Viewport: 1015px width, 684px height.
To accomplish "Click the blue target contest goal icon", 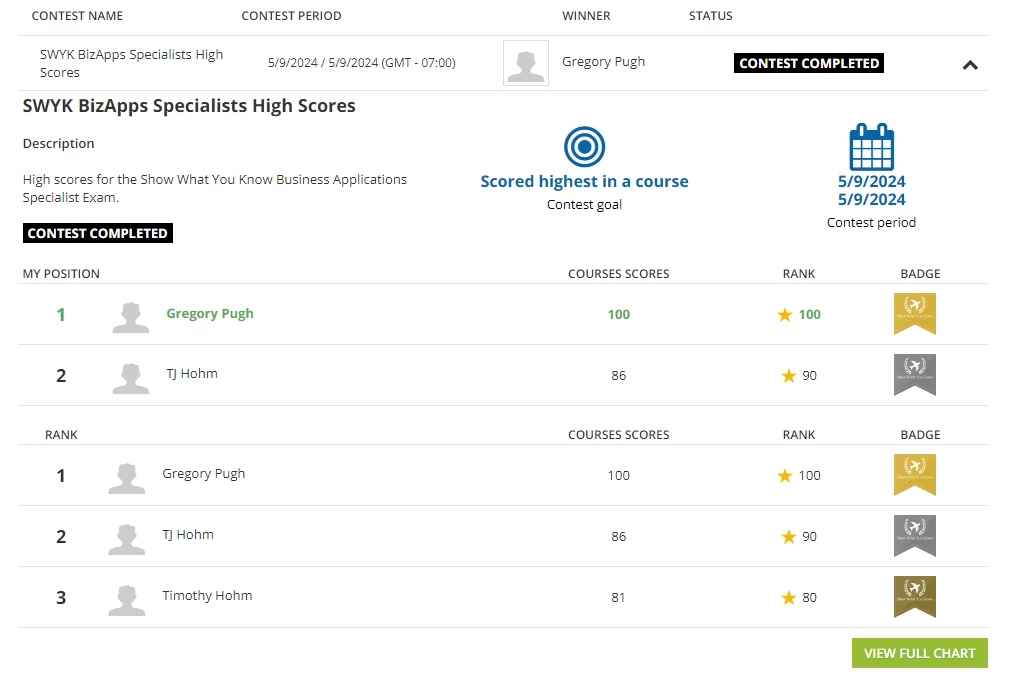I will 584,147.
